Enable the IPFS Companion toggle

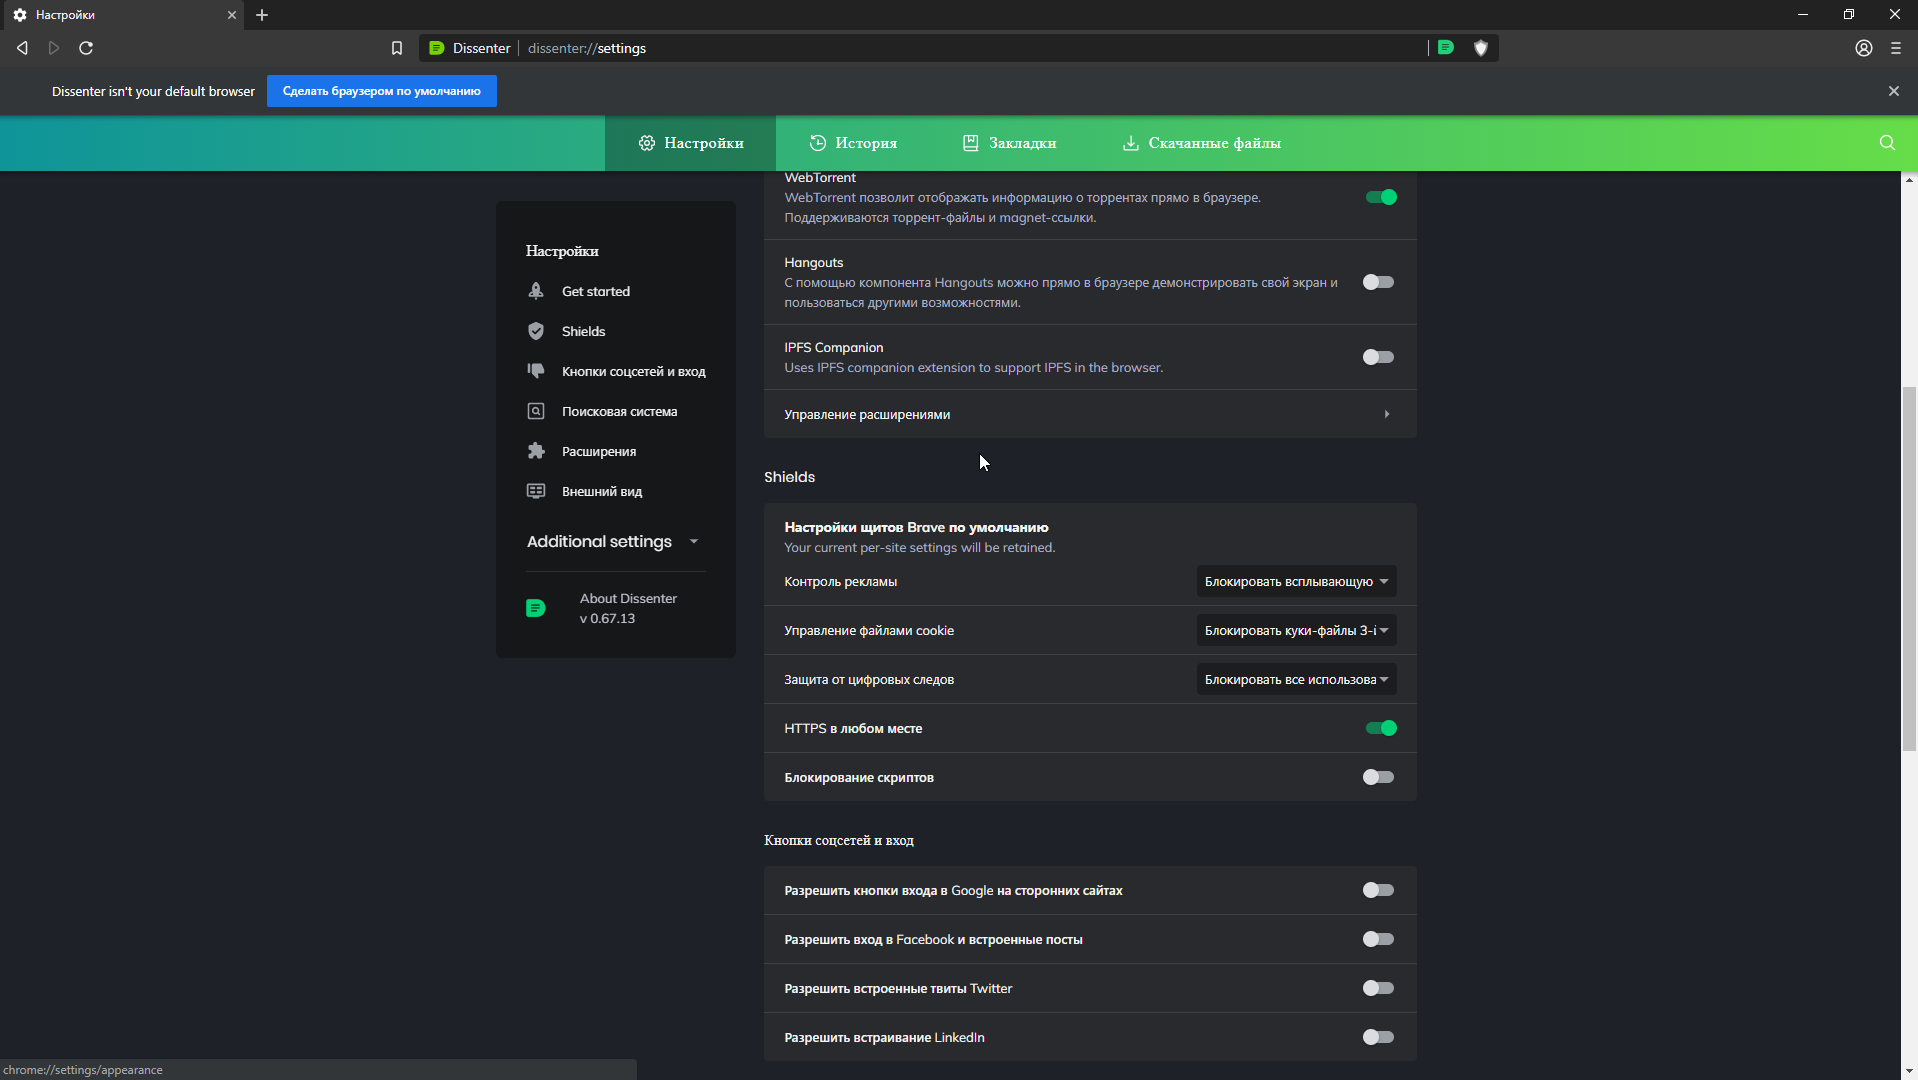tap(1378, 357)
